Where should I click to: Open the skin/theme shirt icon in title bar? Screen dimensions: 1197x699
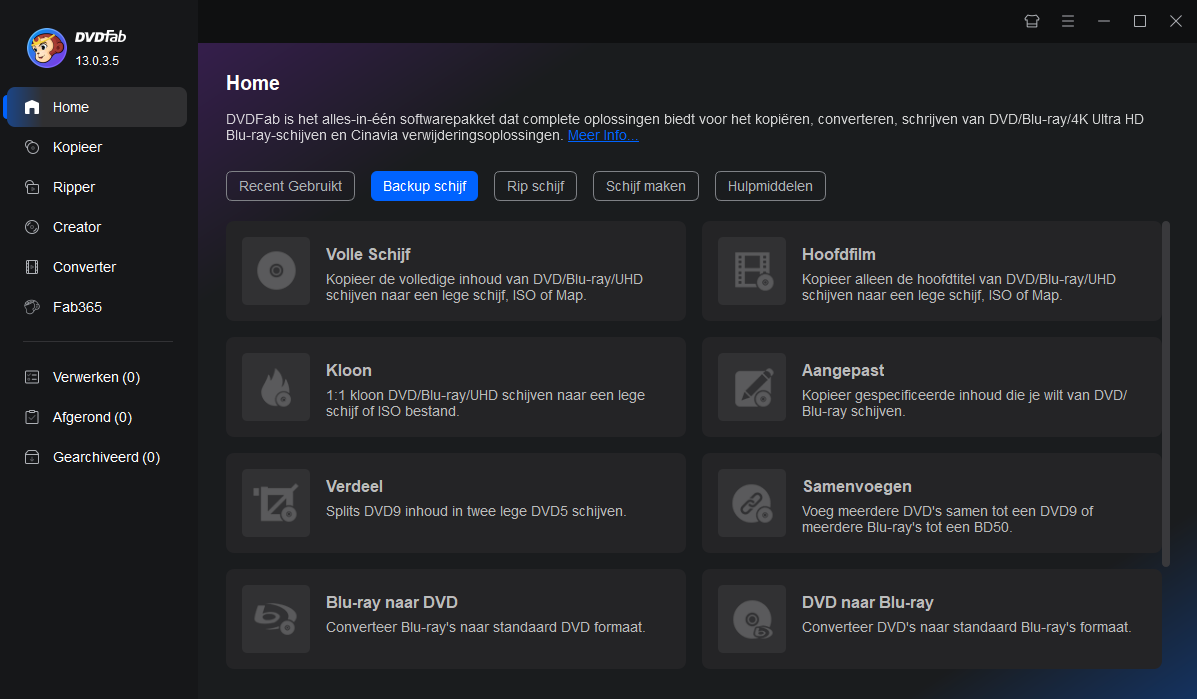tap(1031, 21)
